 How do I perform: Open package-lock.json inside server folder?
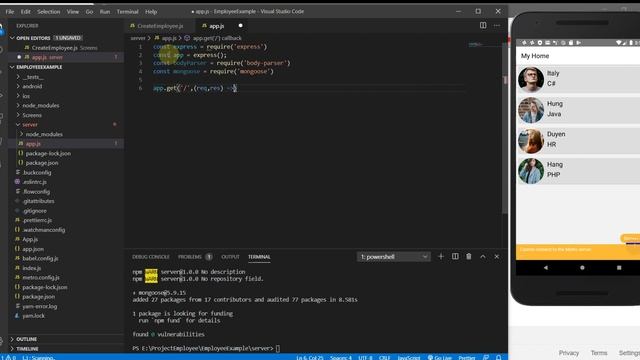(x=48, y=153)
